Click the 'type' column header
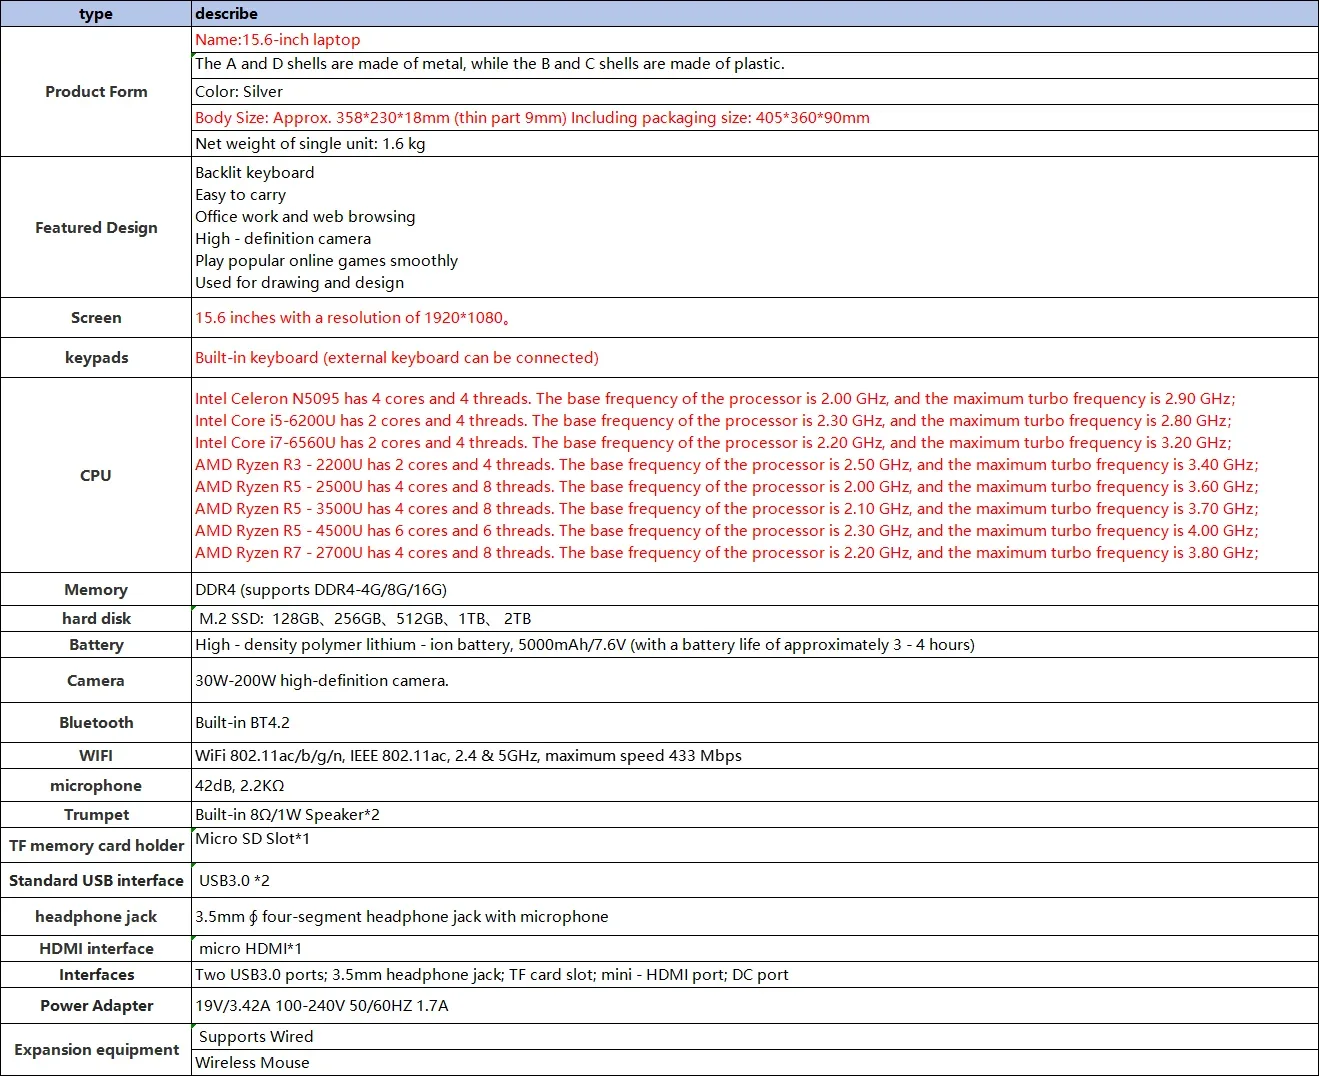The width and height of the screenshot is (1319, 1076). click(96, 13)
